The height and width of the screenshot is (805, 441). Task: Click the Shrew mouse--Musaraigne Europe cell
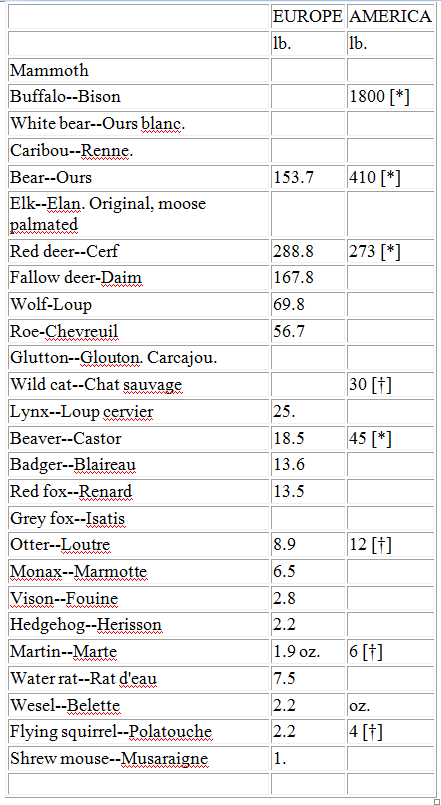point(309,759)
